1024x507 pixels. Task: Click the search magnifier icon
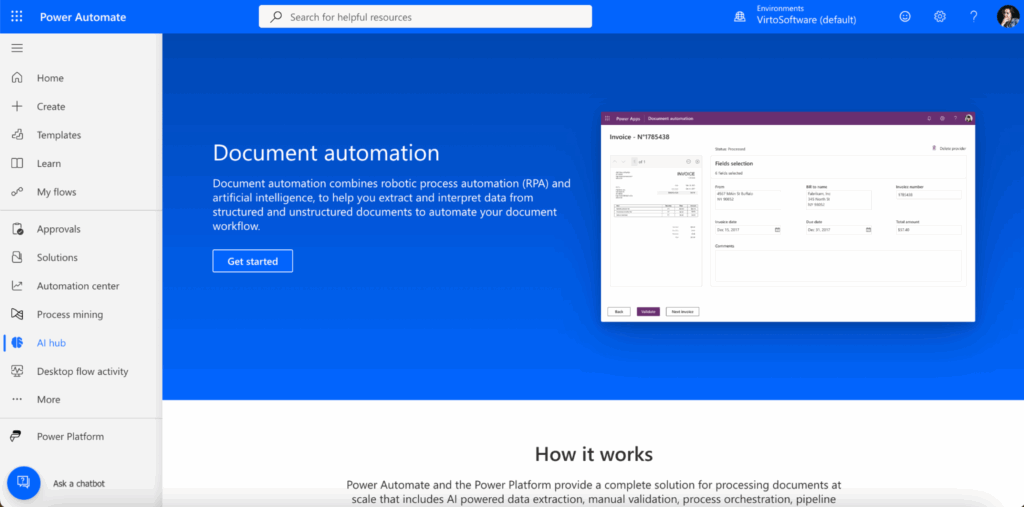(x=276, y=17)
